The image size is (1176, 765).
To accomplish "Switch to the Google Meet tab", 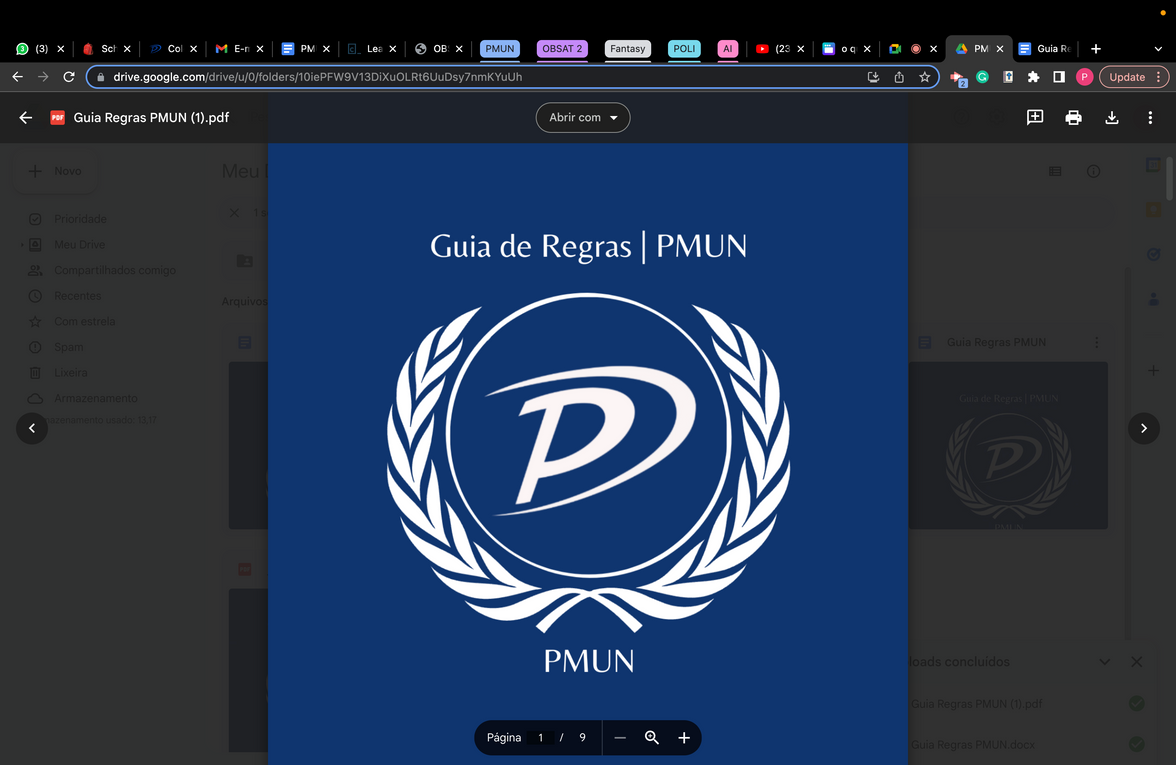I will 913,49.
